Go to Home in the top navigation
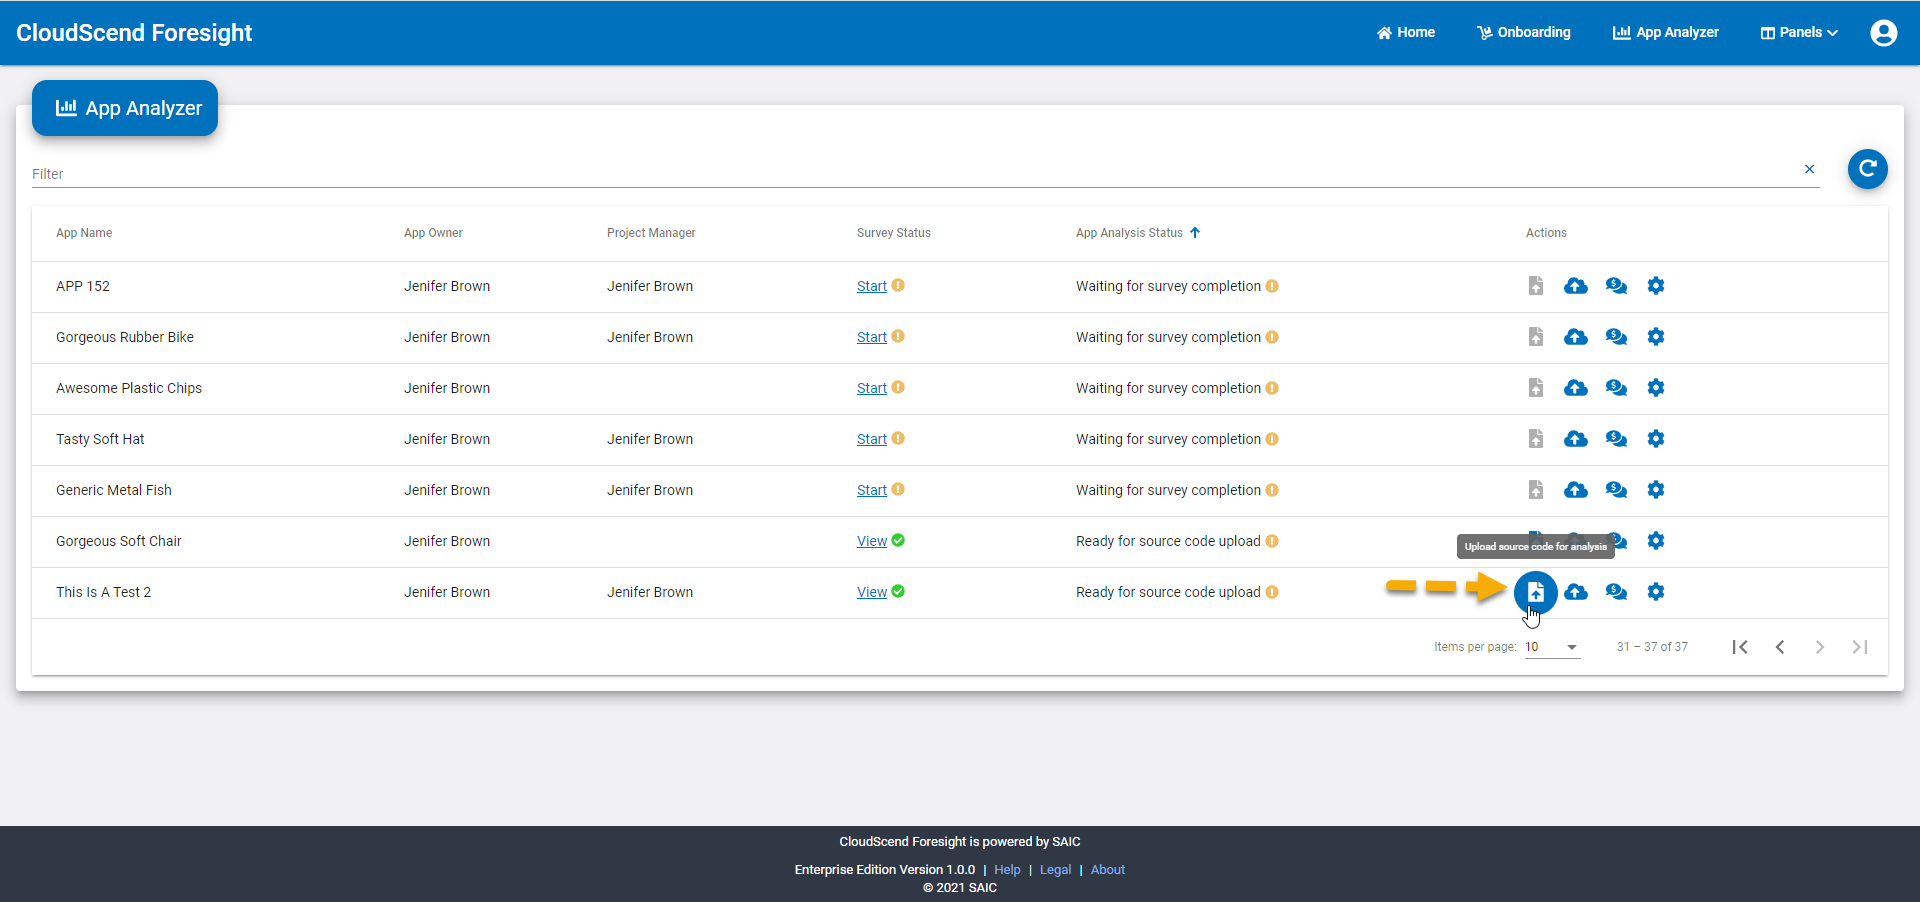The image size is (1920, 902). [x=1406, y=33]
